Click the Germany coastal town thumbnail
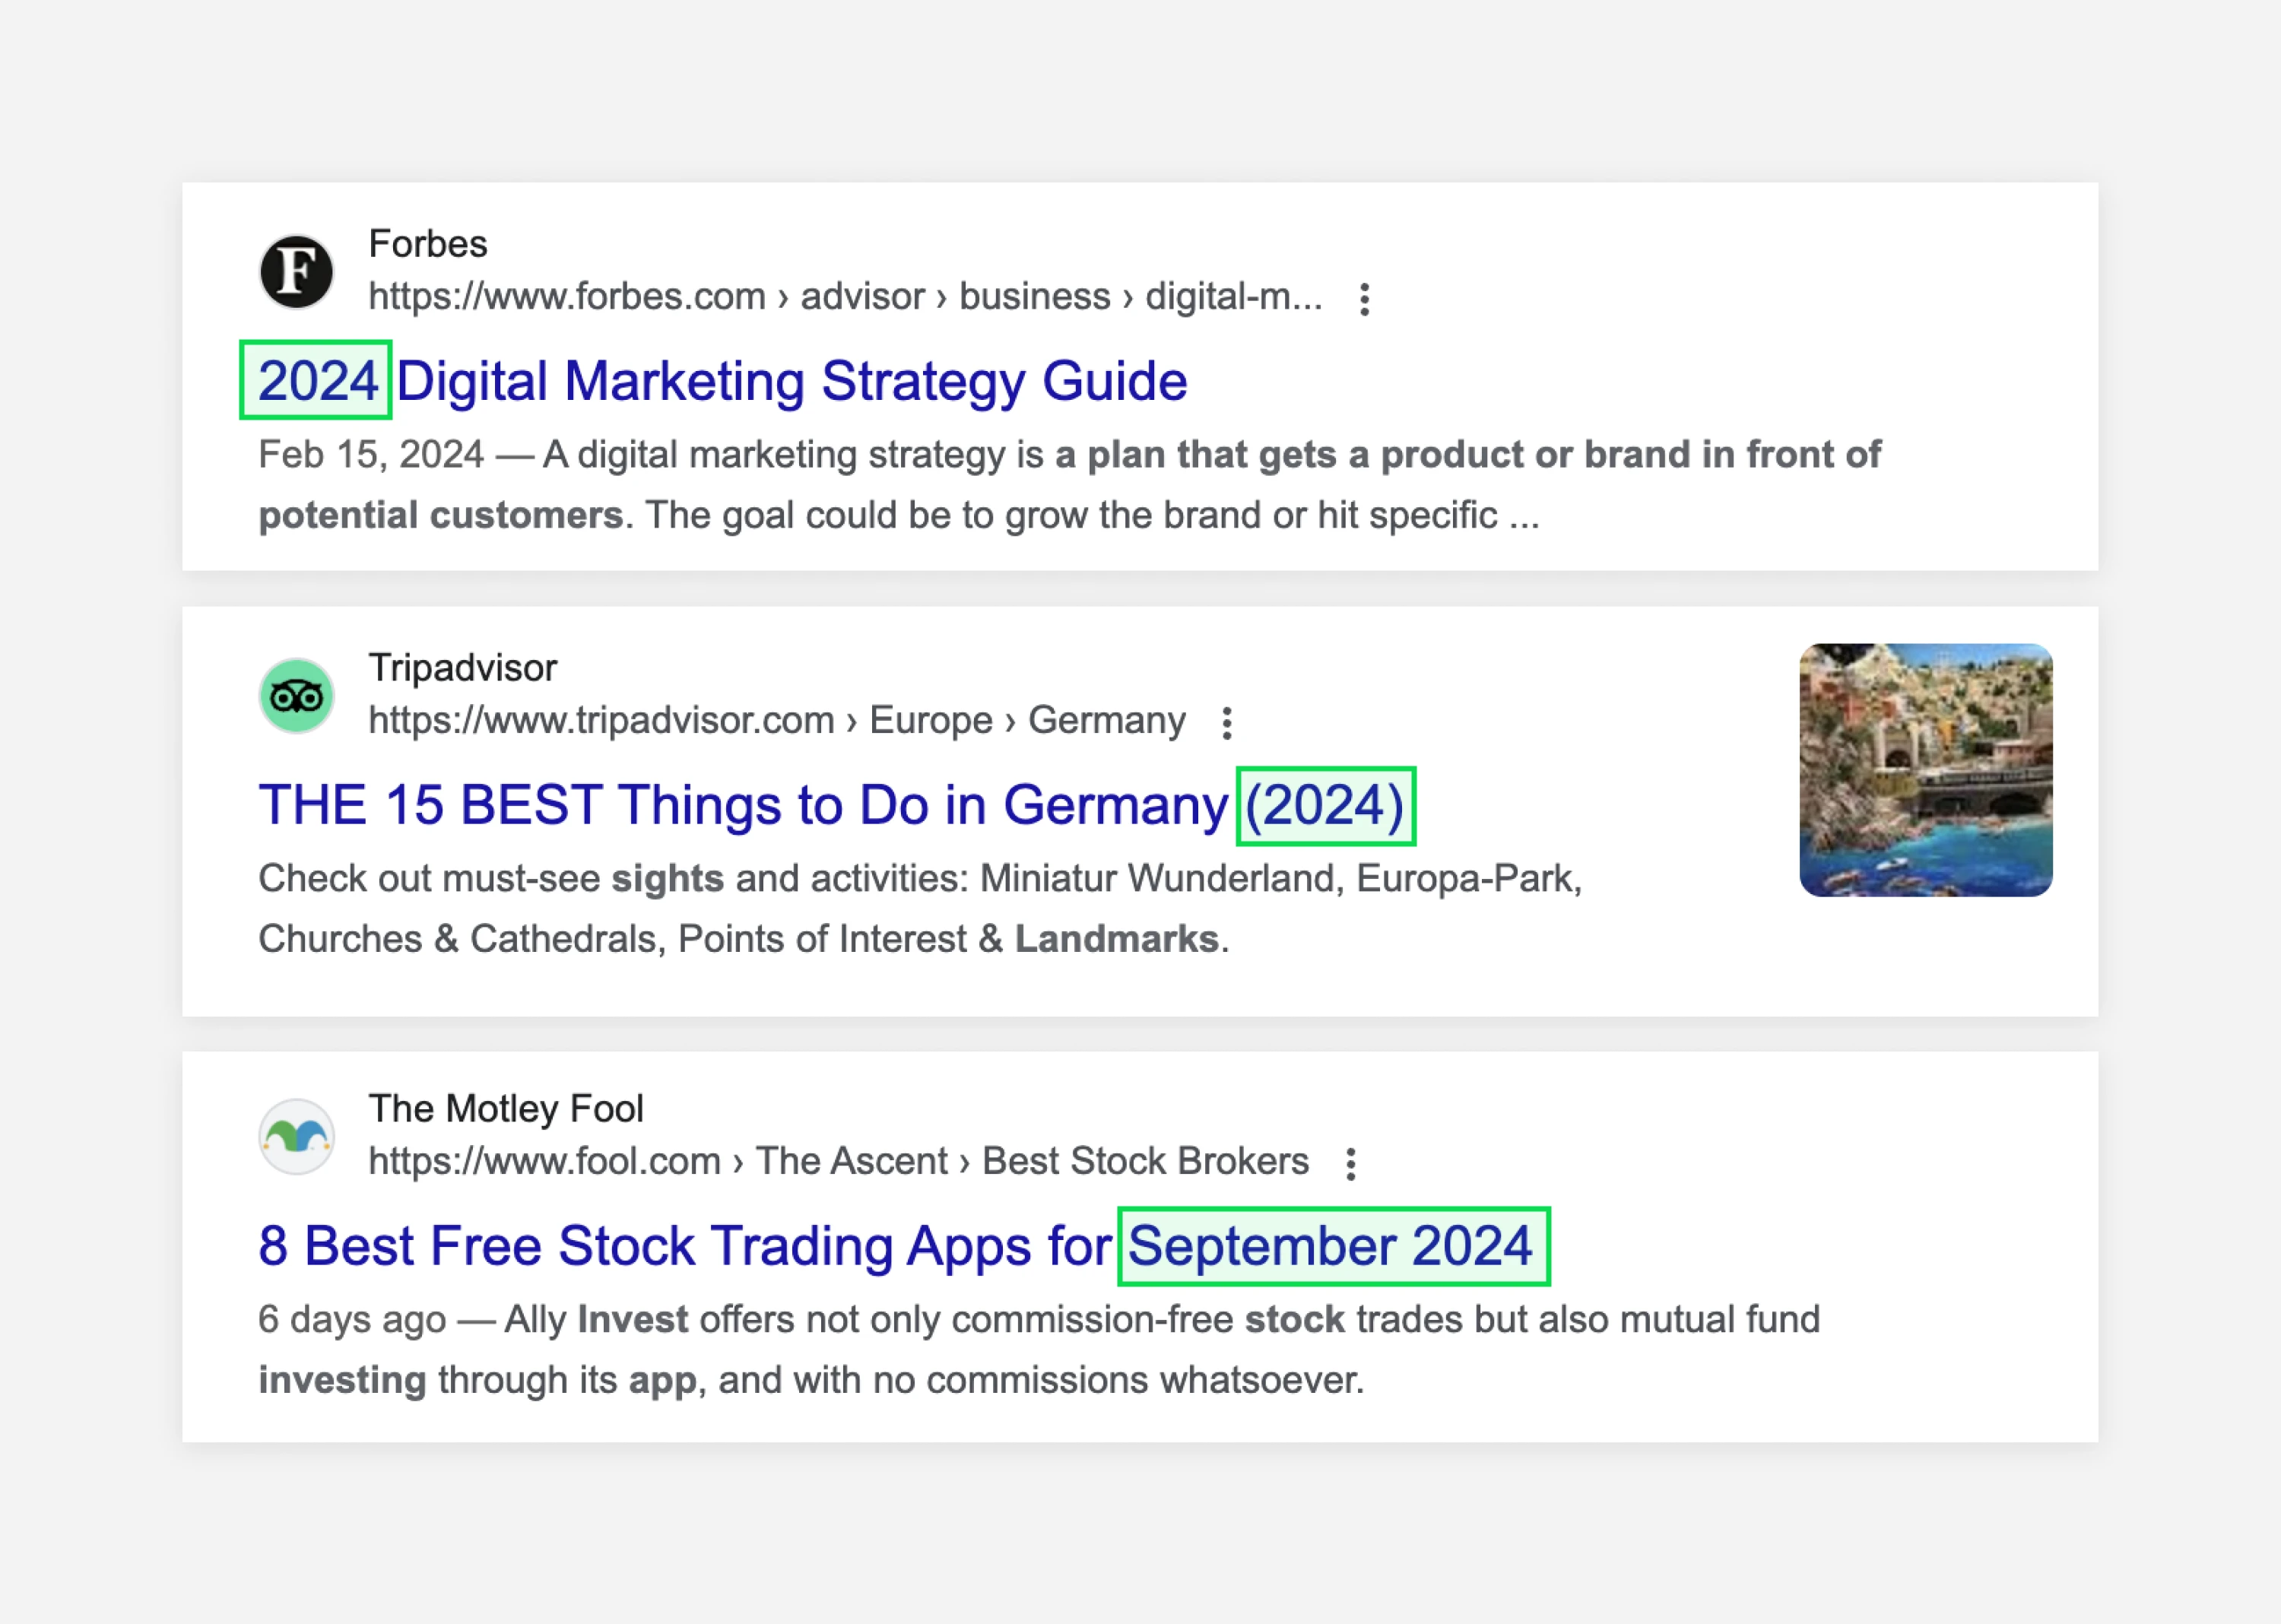Image resolution: width=2281 pixels, height=1624 pixels. click(x=1926, y=770)
